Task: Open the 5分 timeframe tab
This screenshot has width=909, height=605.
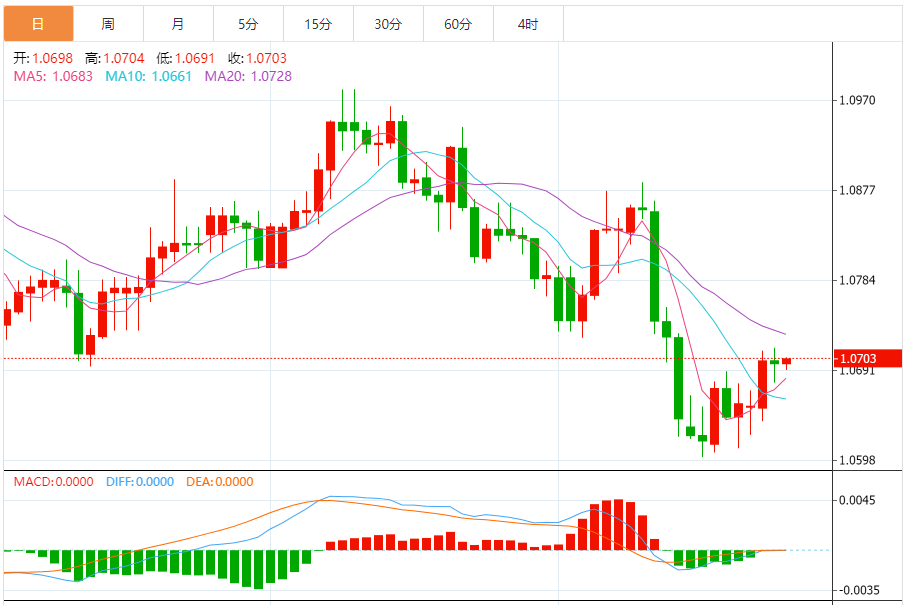Action: tap(248, 24)
